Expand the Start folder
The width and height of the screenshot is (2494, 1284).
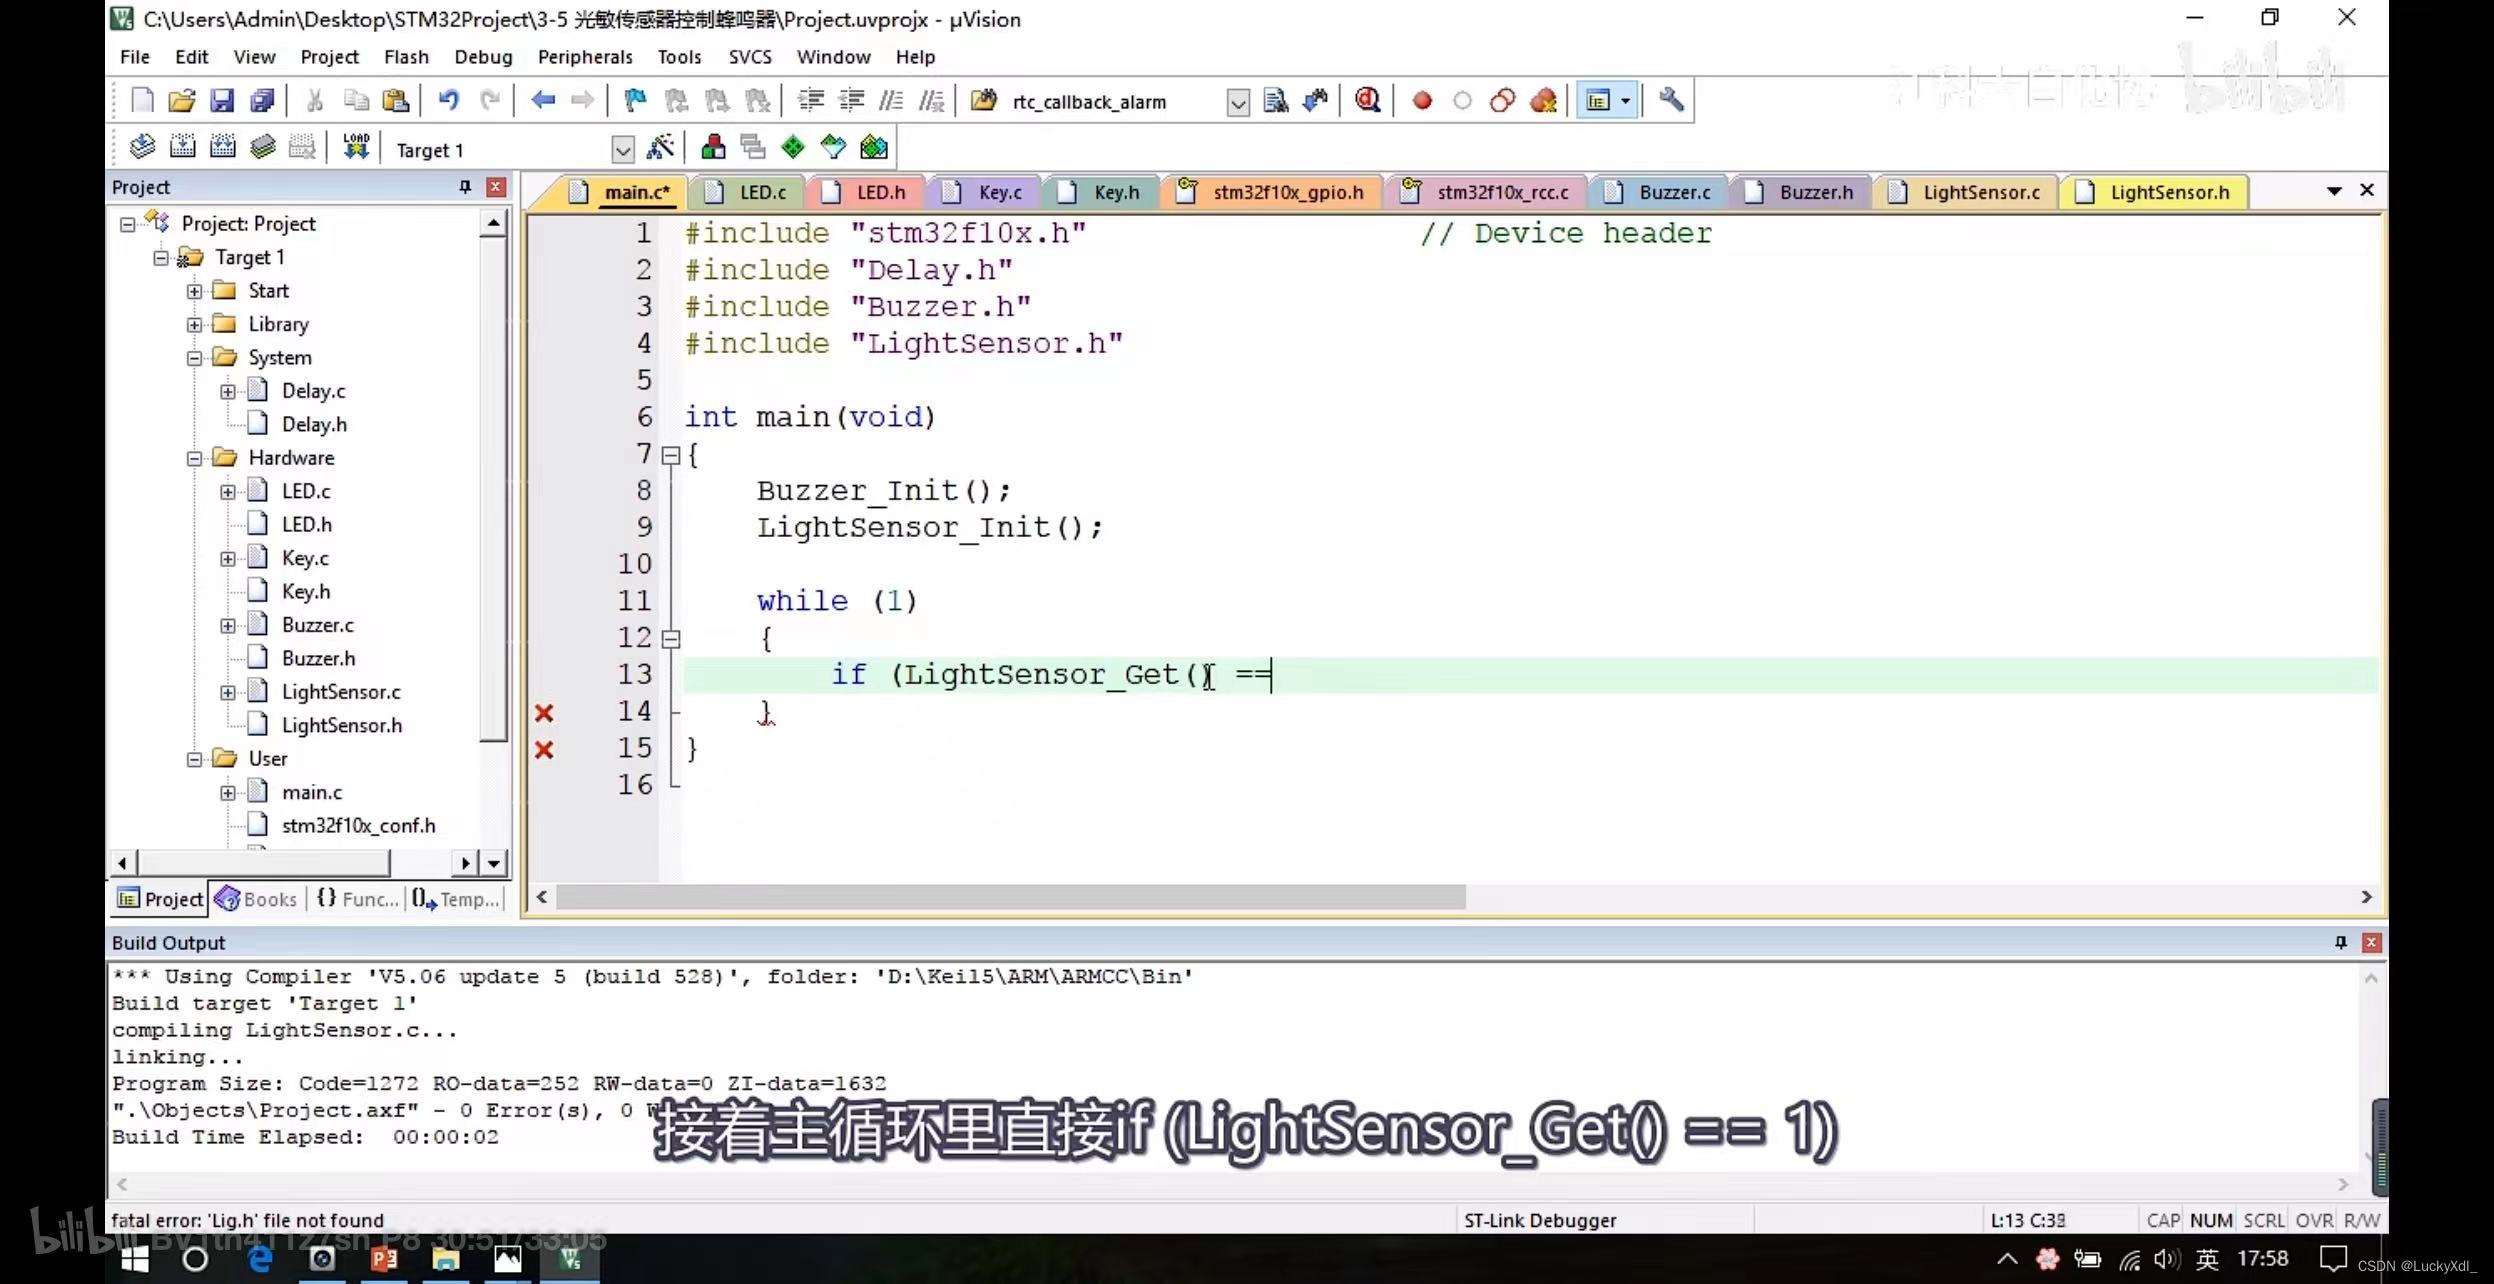pos(194,291)
